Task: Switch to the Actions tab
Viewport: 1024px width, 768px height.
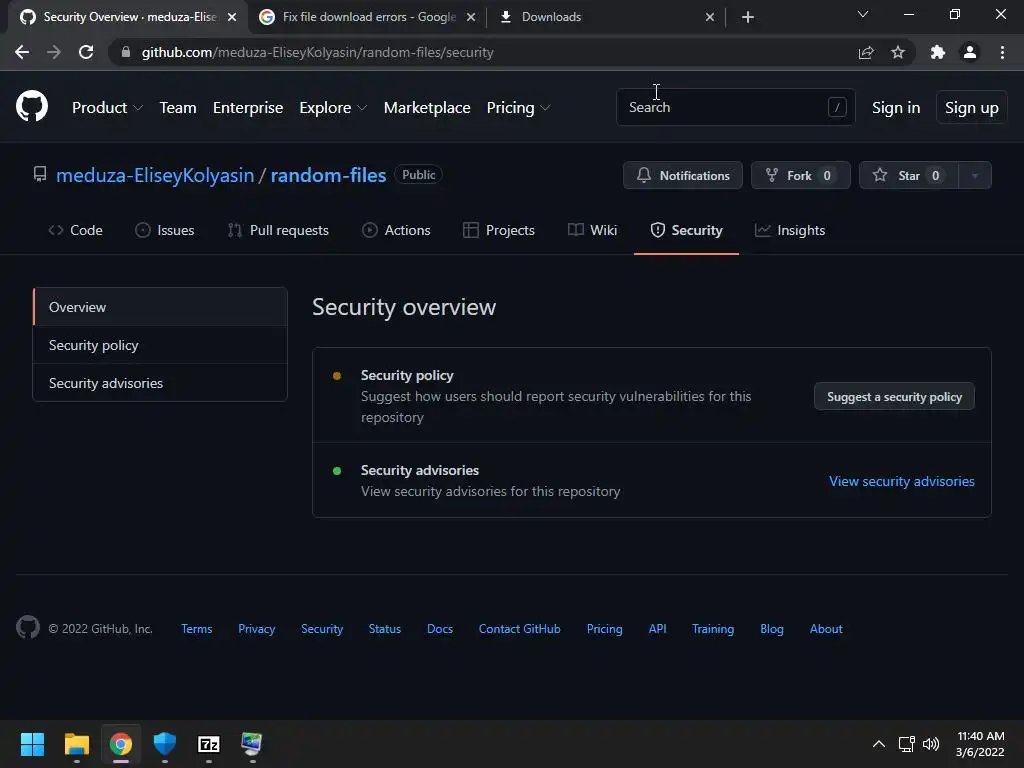Action: (x=396, y=230)
